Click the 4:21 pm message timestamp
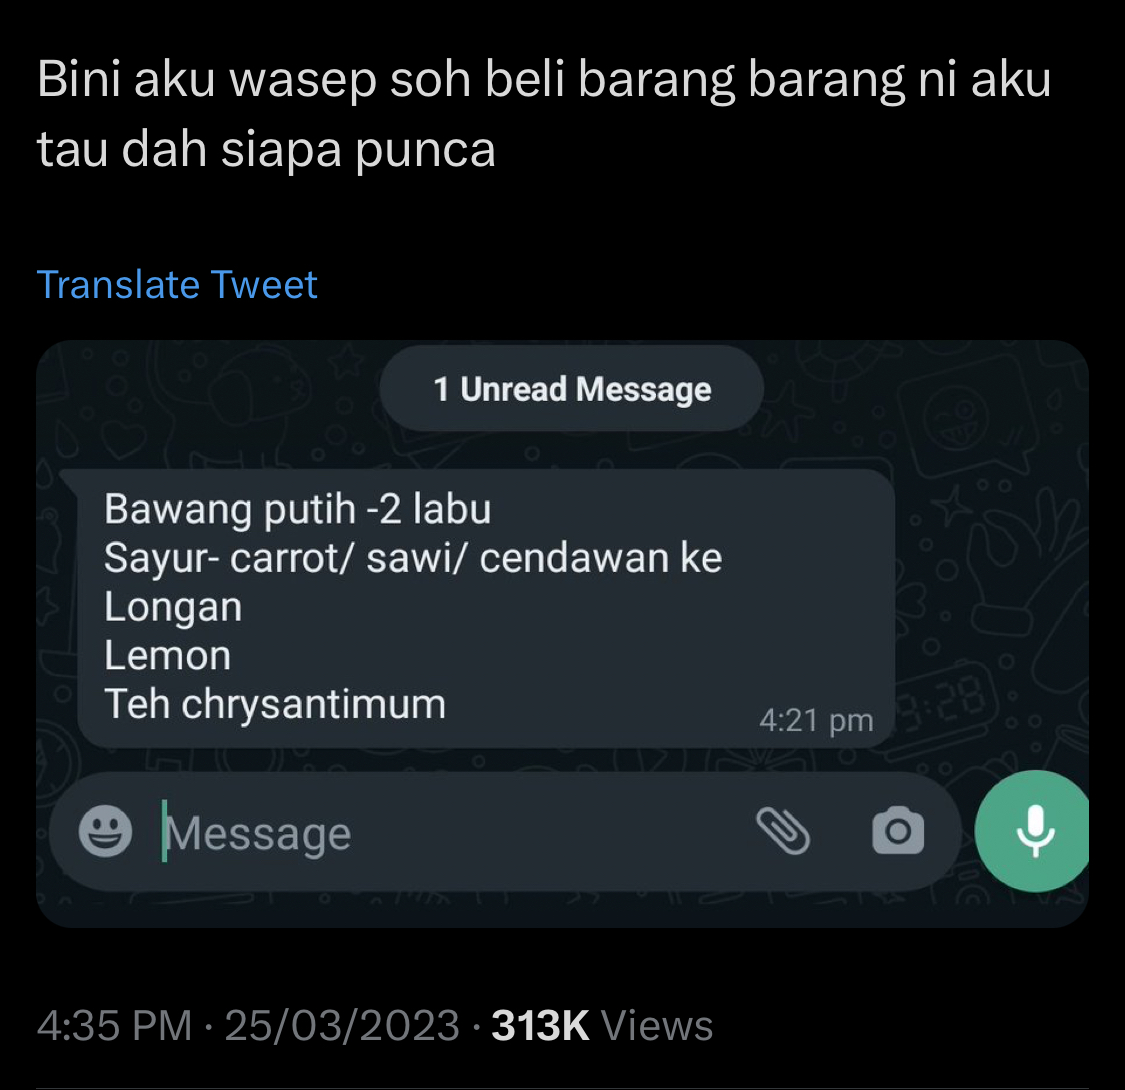The width and height of the screenshot is (1125, 1090). tap(816, 720)
